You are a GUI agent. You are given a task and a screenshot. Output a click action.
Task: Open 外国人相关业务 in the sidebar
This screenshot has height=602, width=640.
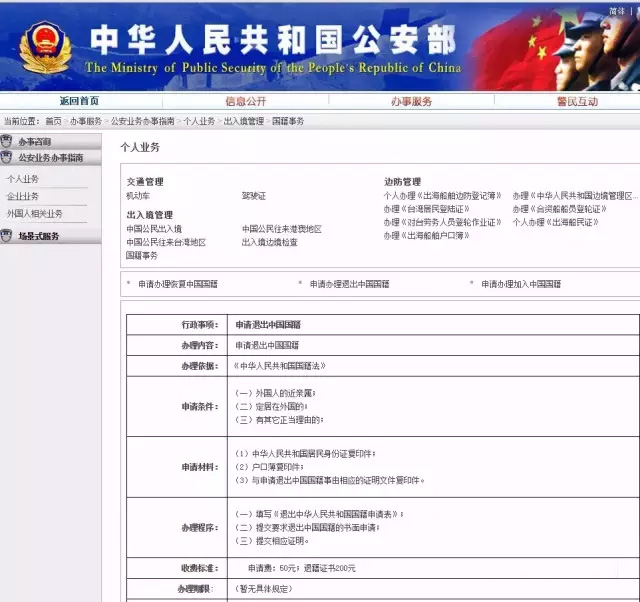pyautogui.click(x=34, y=213)
